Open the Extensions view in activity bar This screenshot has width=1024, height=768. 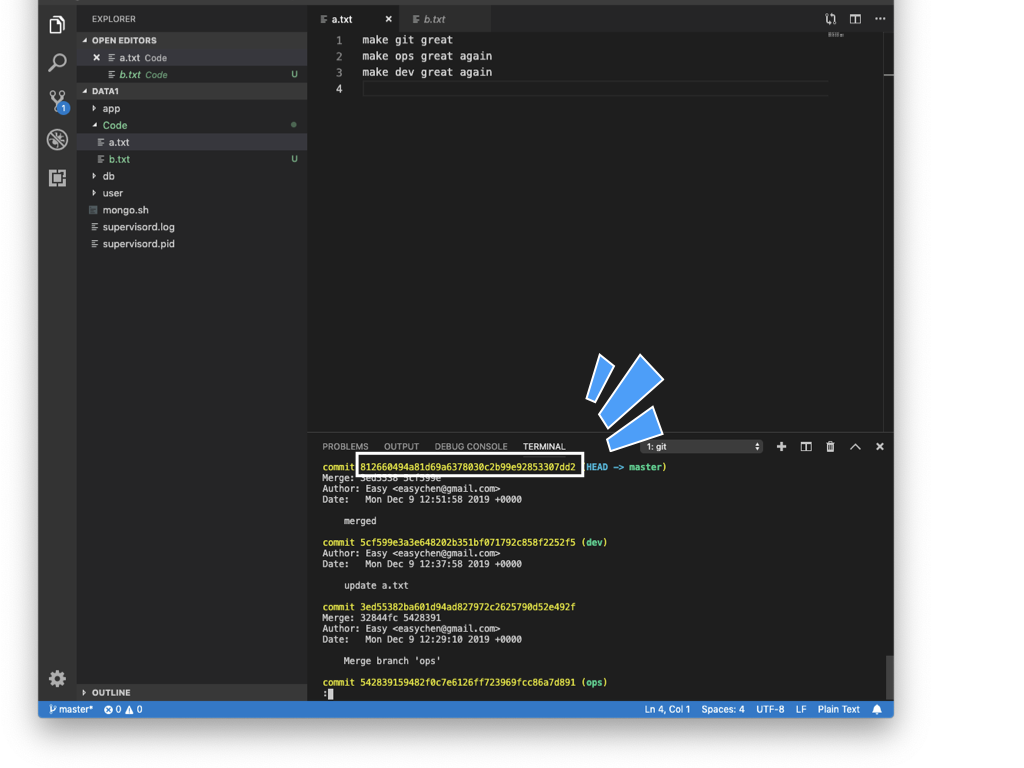(x=57, y=178)
